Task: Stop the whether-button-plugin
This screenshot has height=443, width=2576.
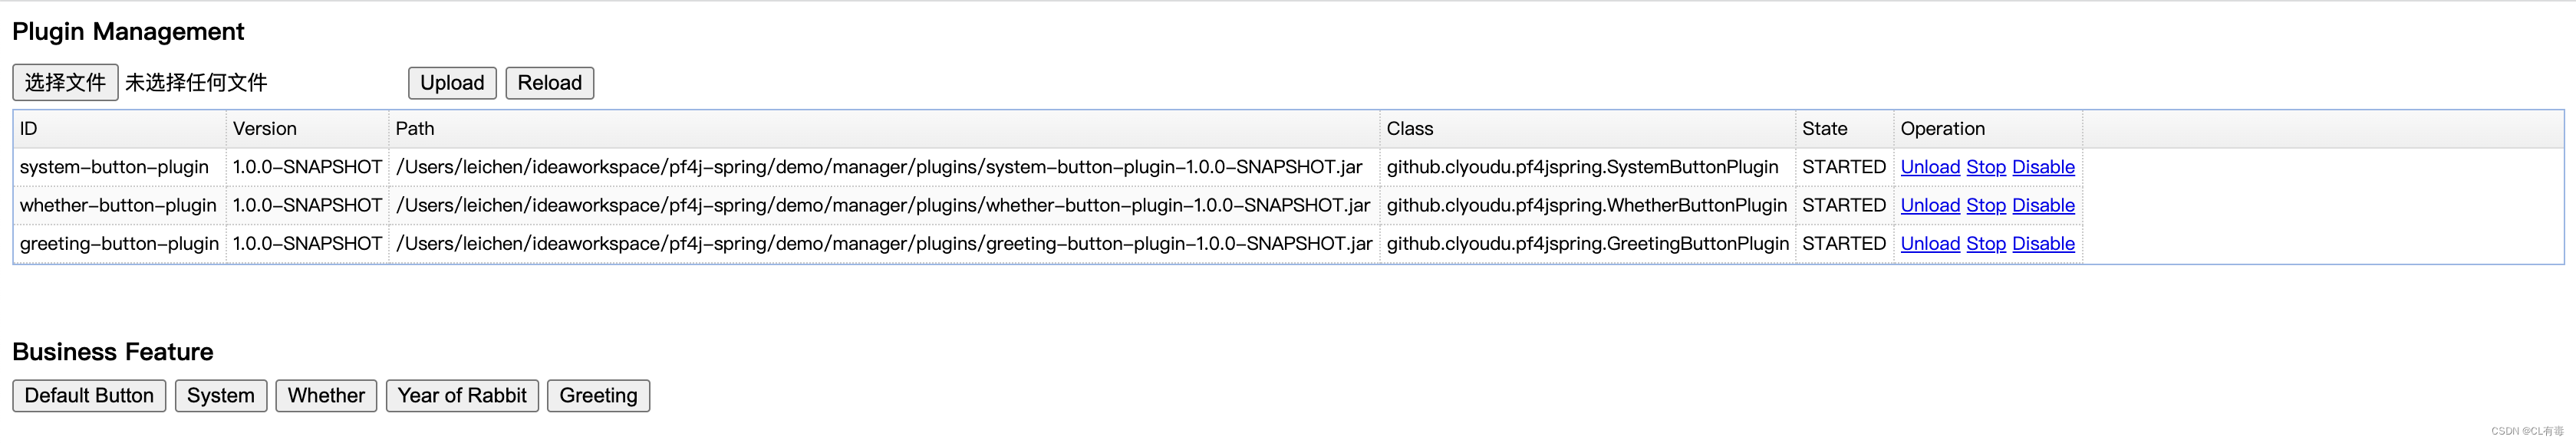Action: point(1986,205)
